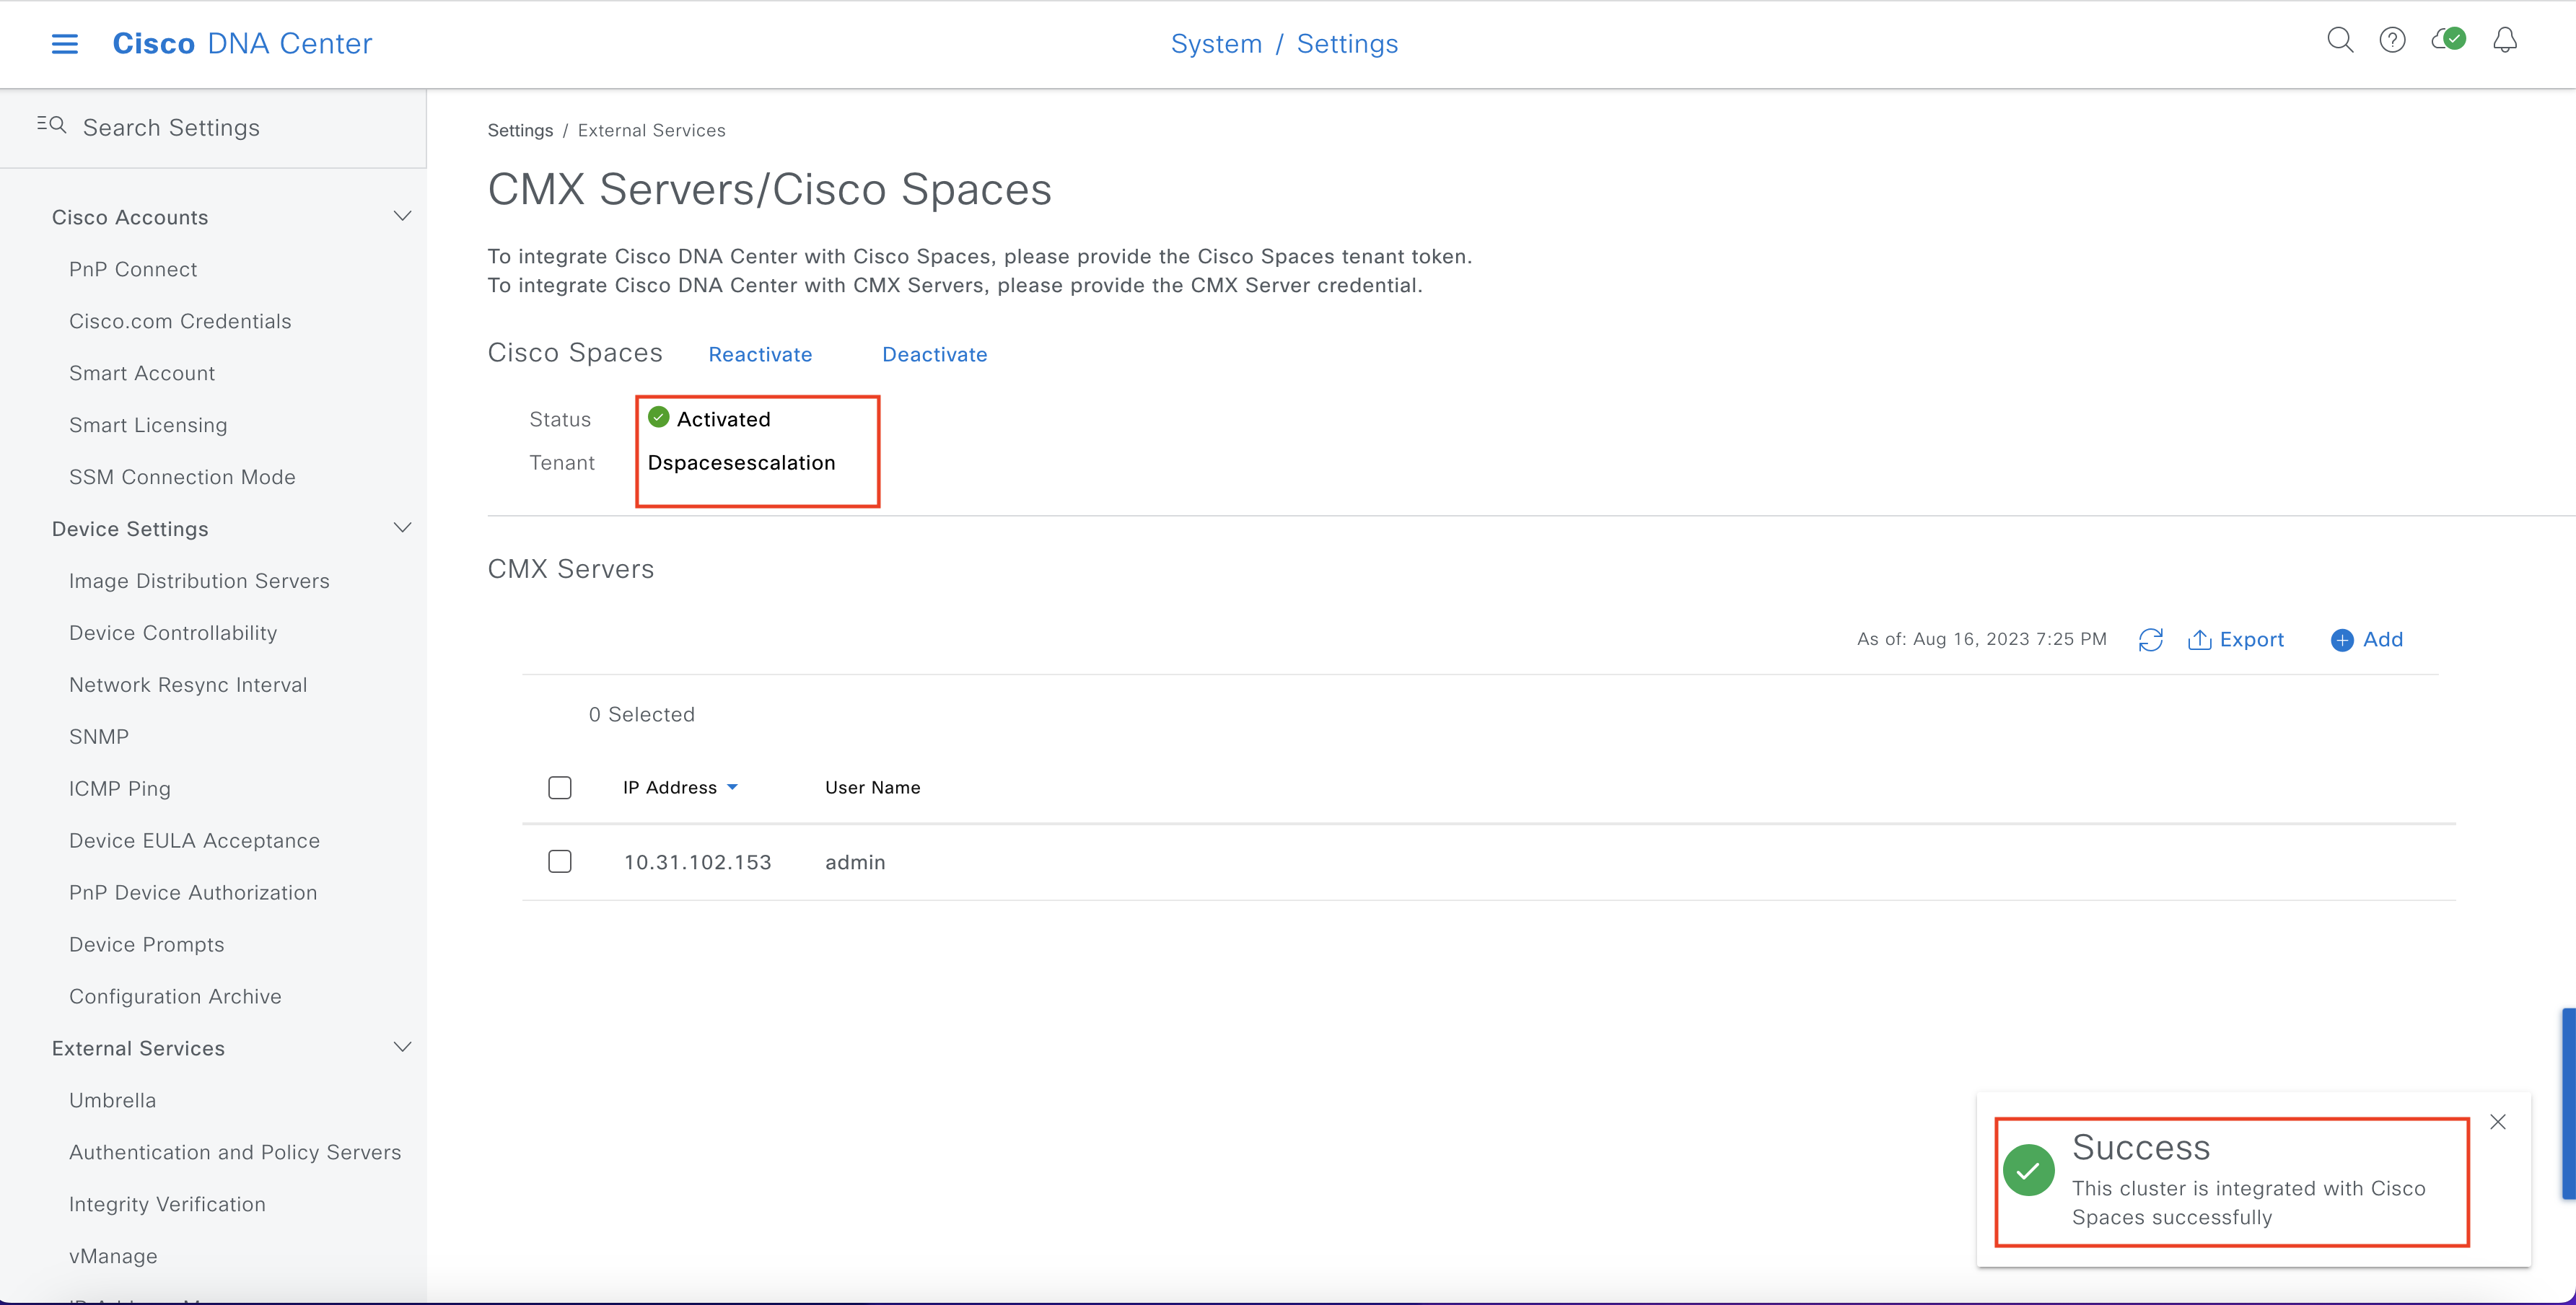Open Authentication and Policy Servers item
2576x1305 pixels.
(x=235, y=1152)
